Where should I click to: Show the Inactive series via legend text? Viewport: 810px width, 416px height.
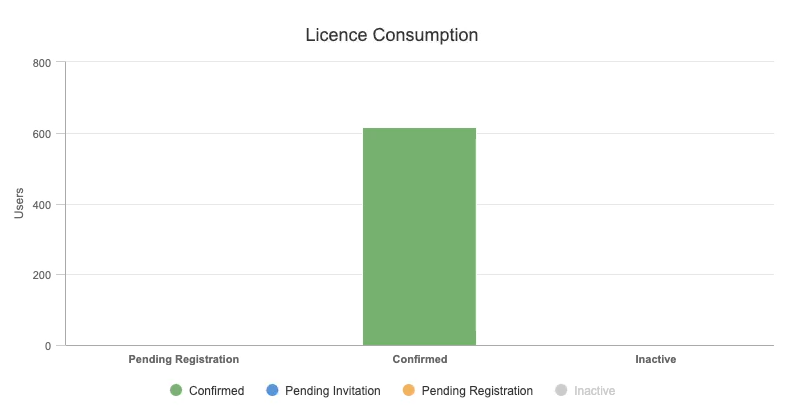pyautogui.click(x=595, y=391)
